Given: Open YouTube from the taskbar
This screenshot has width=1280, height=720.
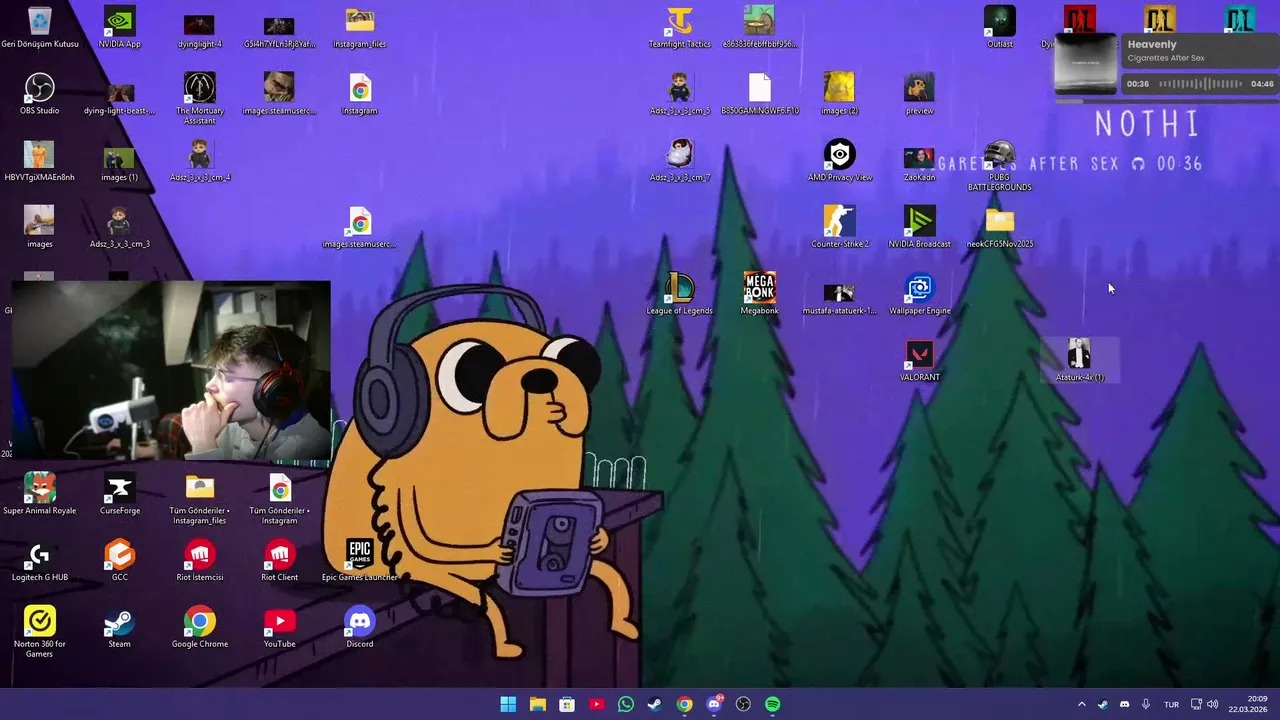Looking at the screenshot, I should point(596,704).
